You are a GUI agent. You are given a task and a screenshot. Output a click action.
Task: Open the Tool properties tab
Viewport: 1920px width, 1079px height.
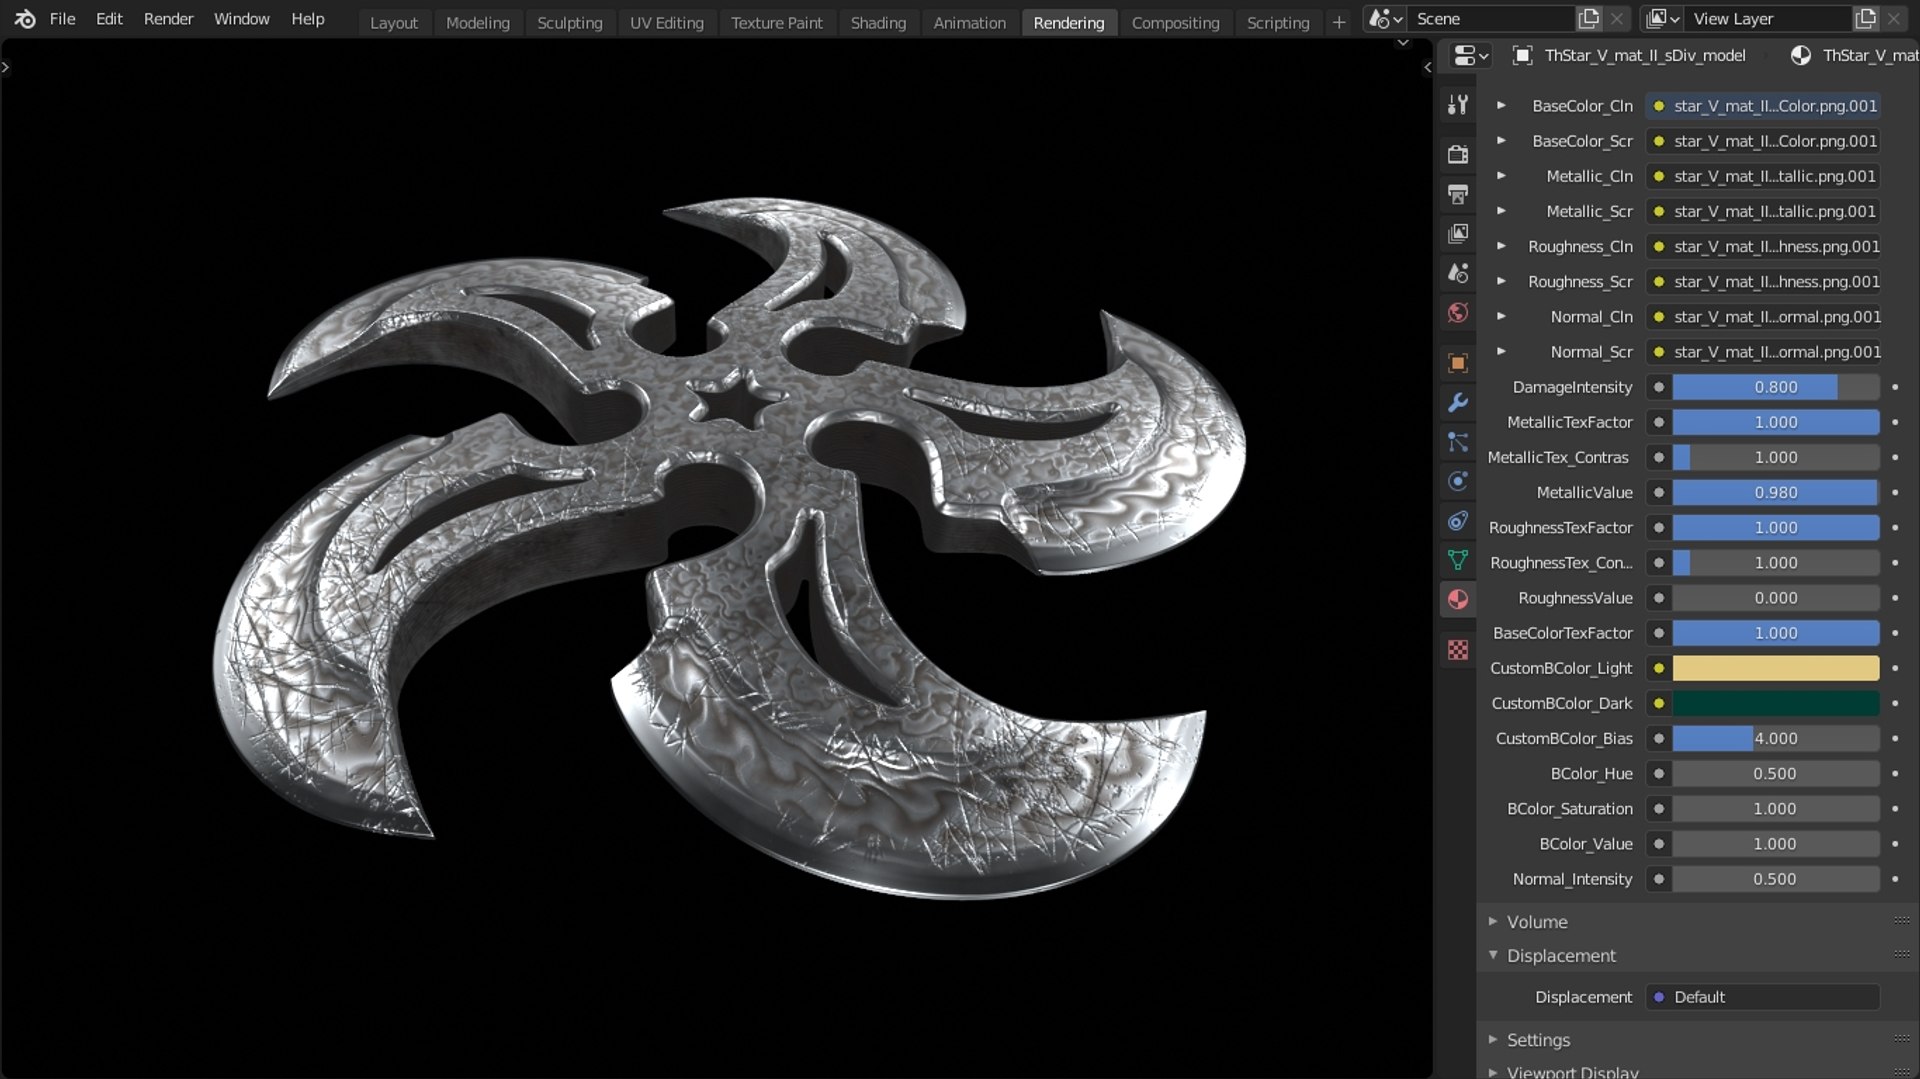pos(1458,105)
